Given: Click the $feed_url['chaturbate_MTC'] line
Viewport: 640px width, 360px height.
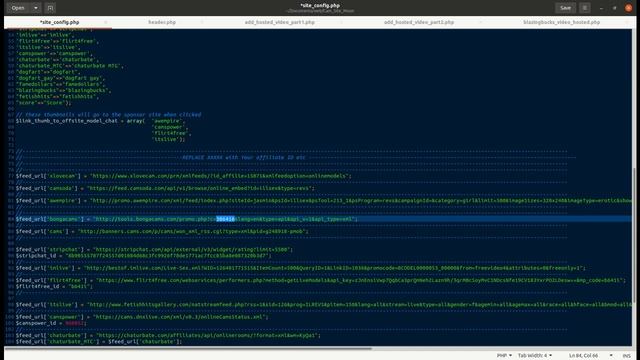Looking at the screenshot, I should pos(99,341).
